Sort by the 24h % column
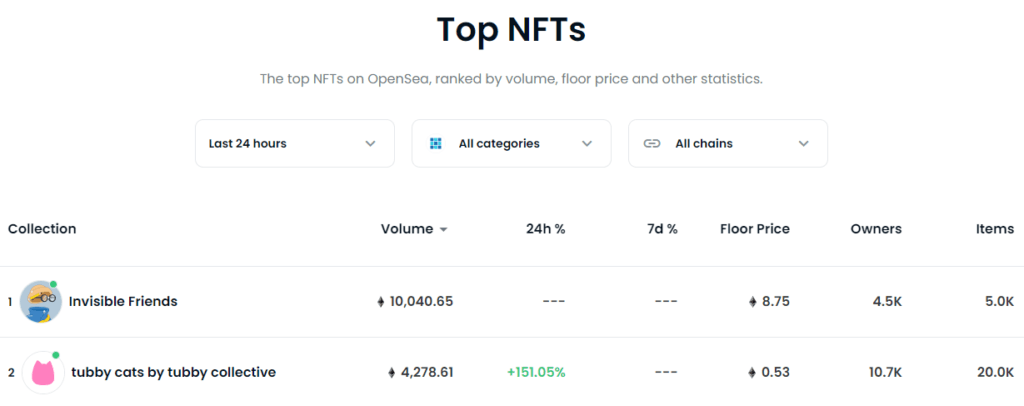This screenshot has height=406, width=1024. tap(545, 229)
